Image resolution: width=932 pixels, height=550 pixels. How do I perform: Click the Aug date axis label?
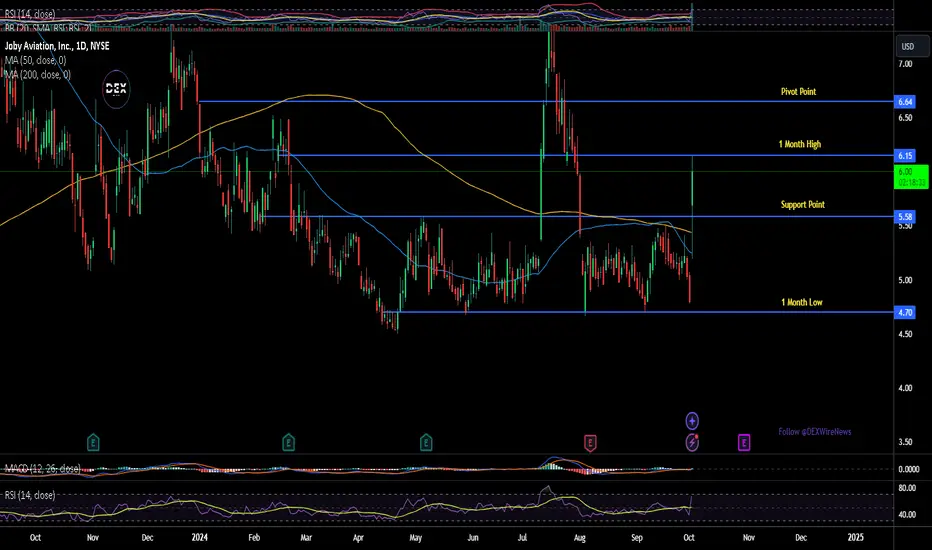point(580,538)
